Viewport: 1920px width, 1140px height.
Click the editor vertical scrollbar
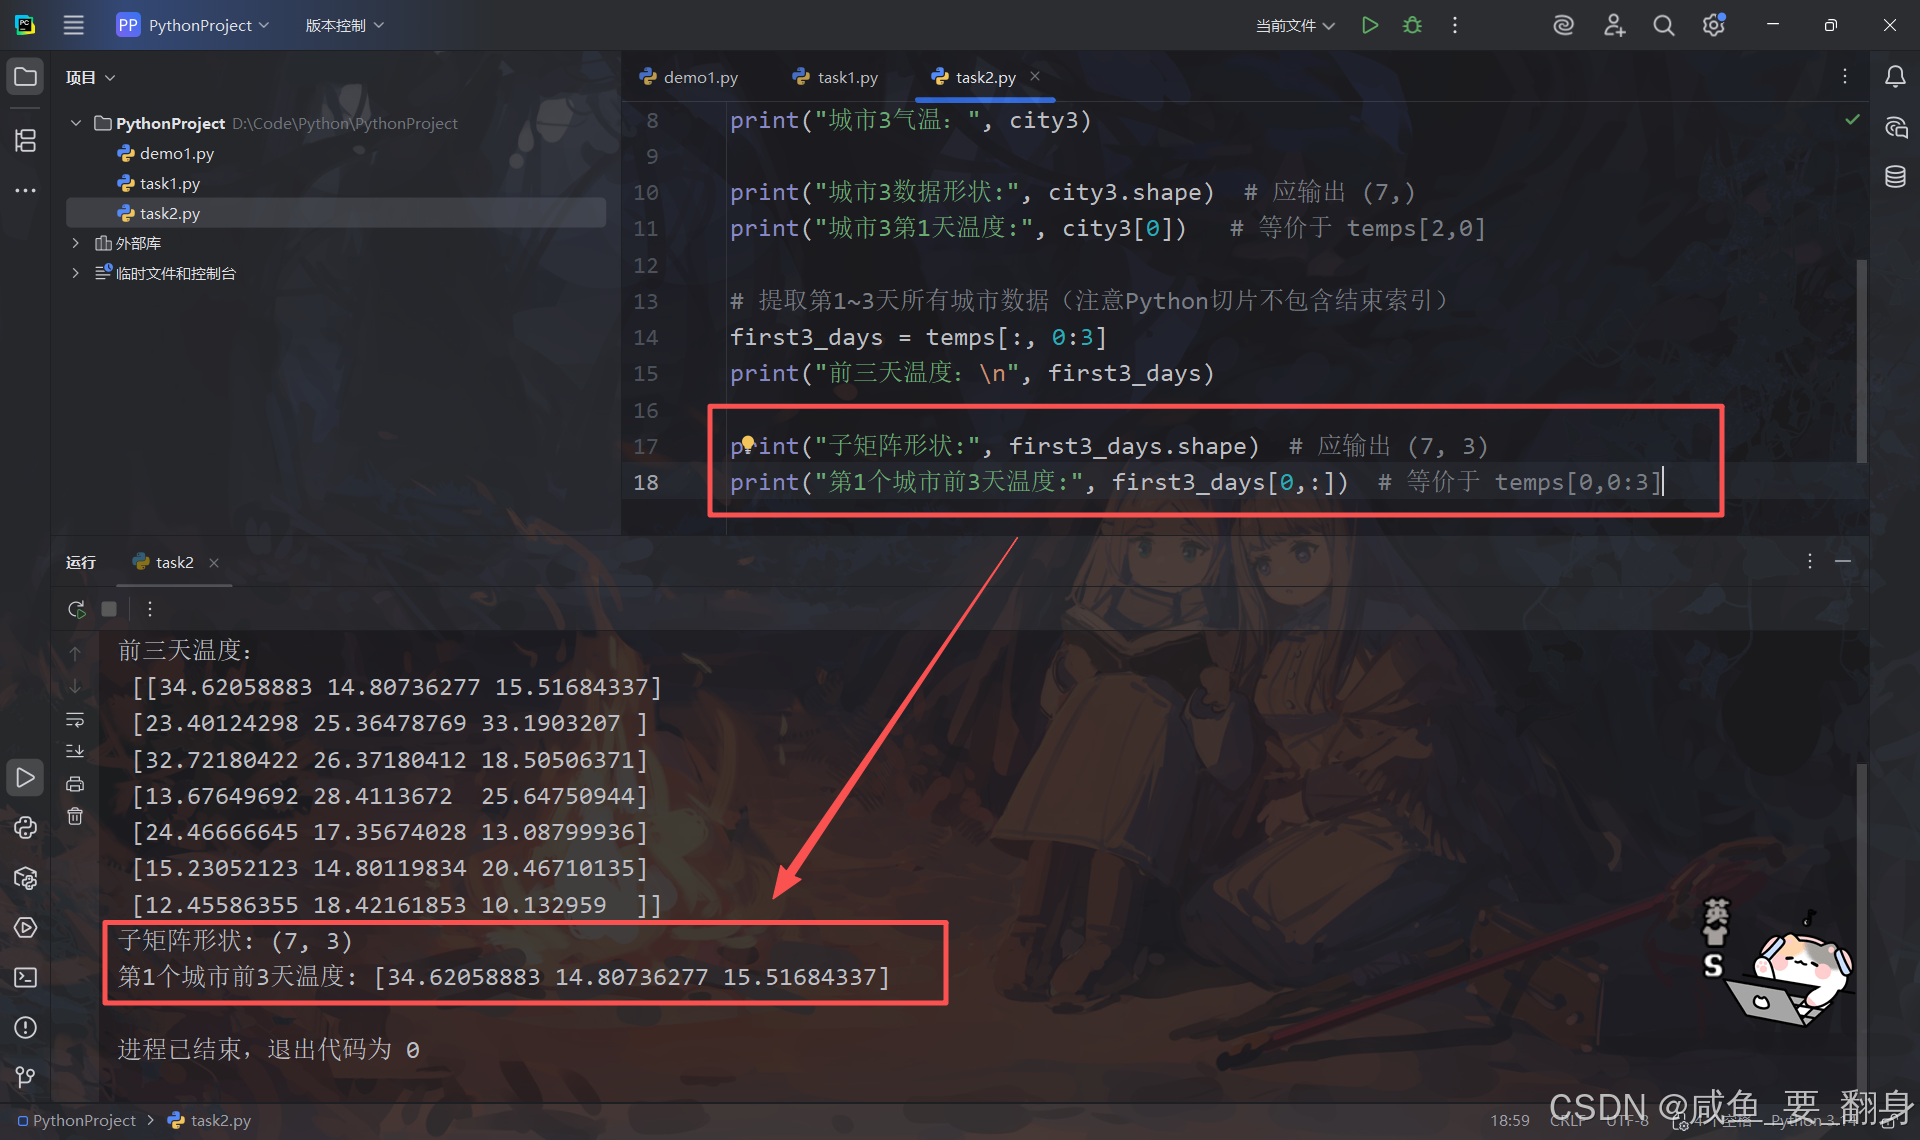pos(1861,360)
